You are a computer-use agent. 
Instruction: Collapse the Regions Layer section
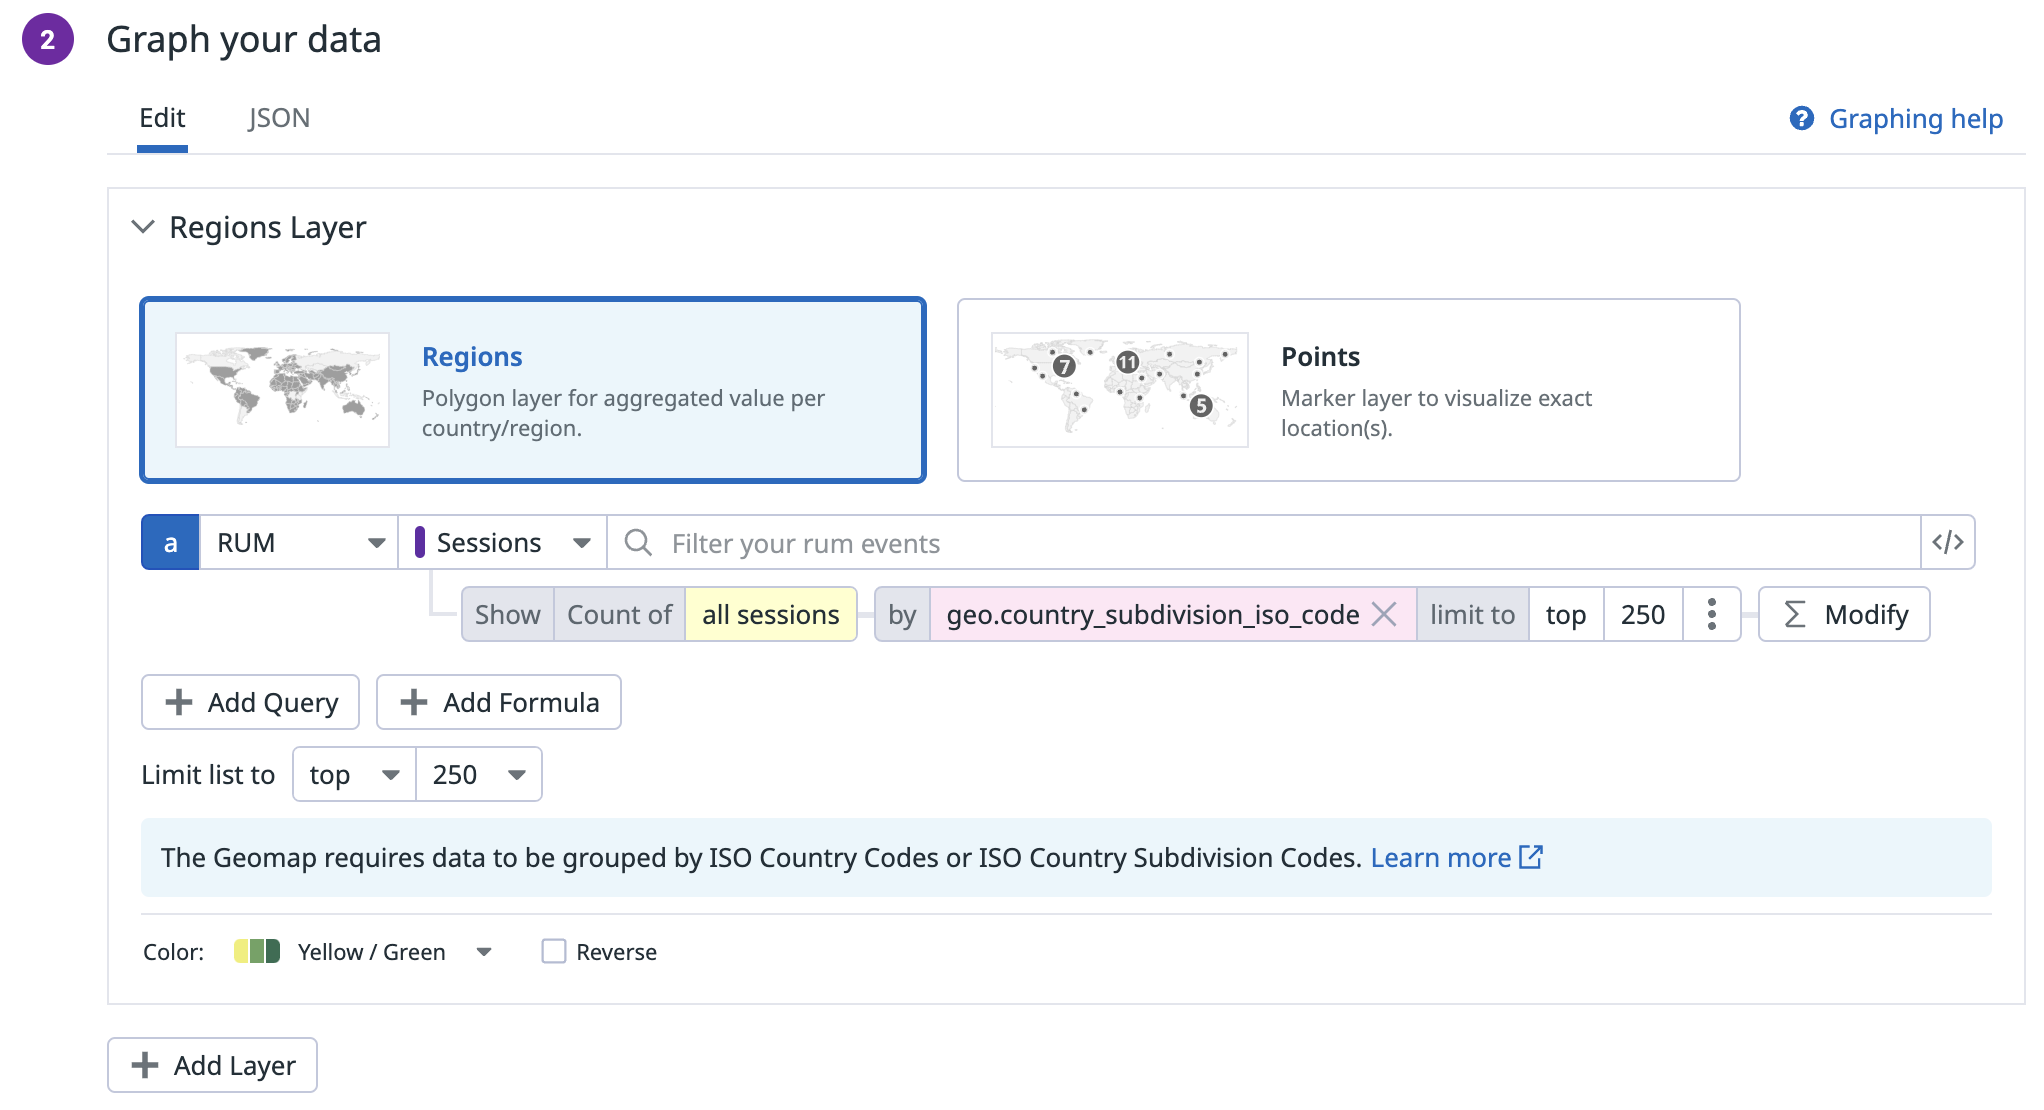(143, 227)
